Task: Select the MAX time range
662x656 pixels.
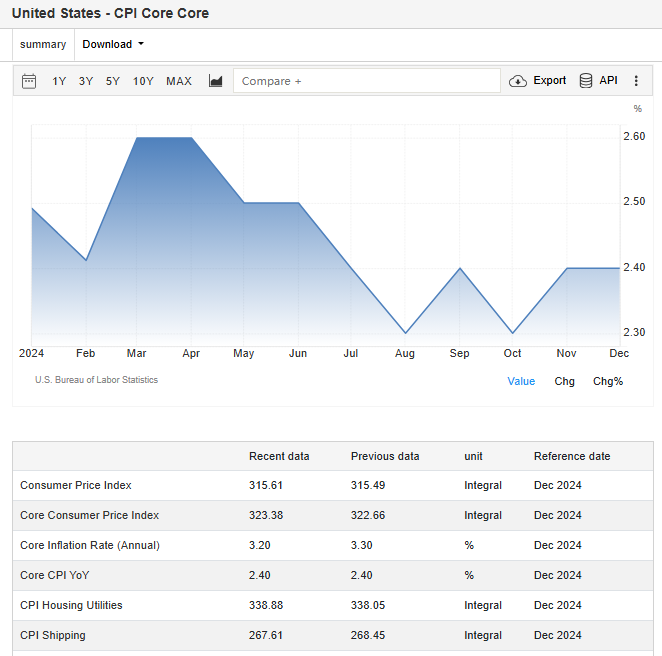Action: 179,81
